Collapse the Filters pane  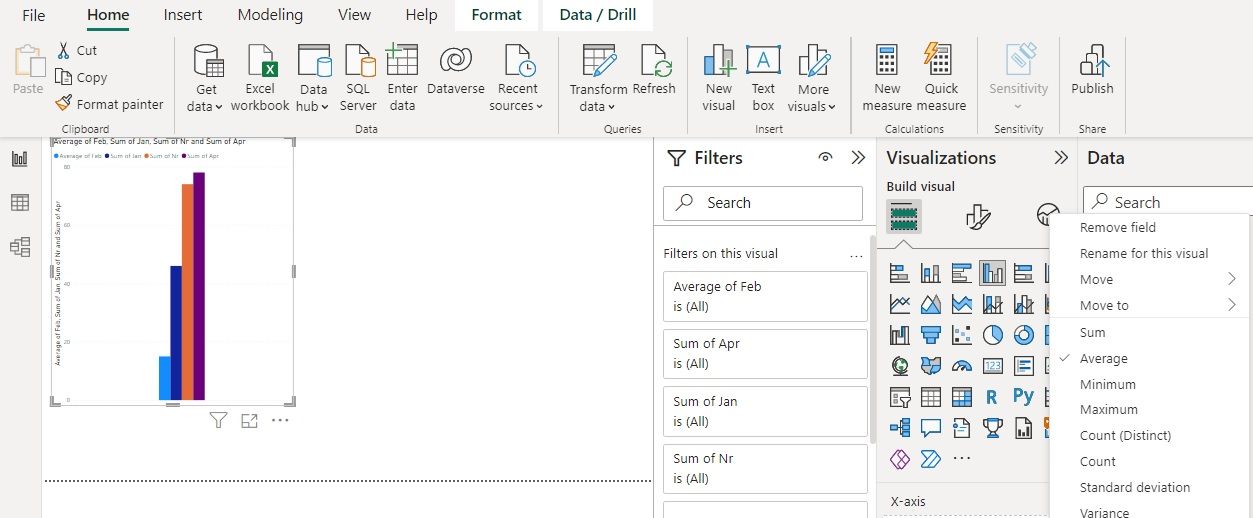click(x=858, y=158)
